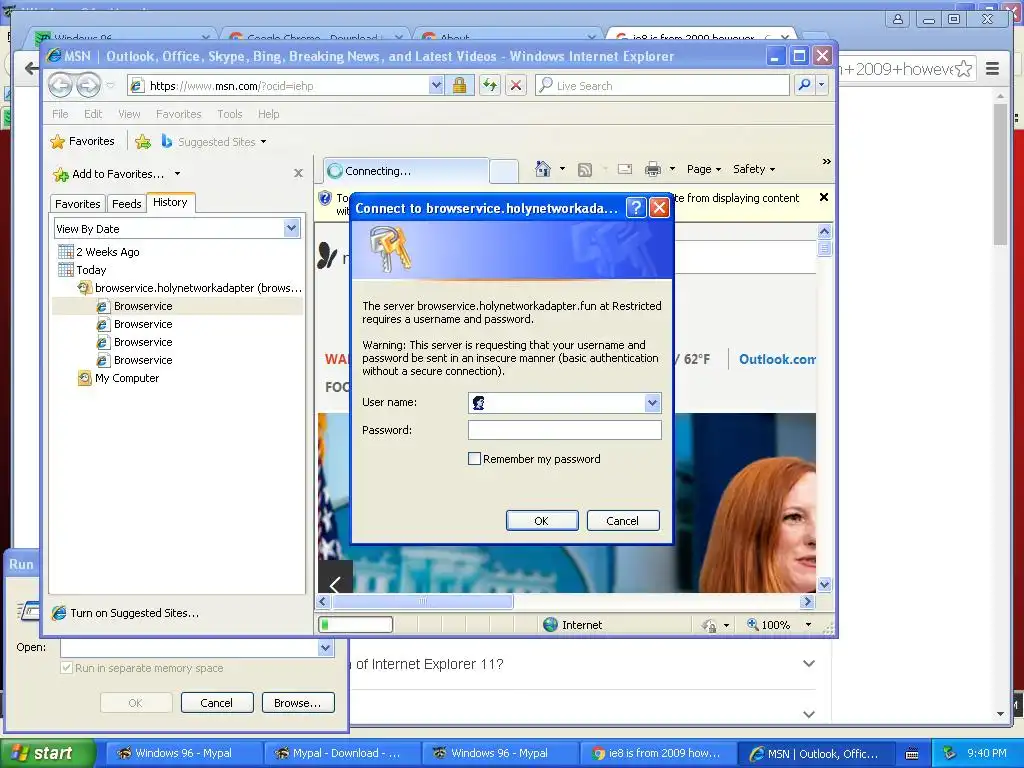Click Cancel in the Run dialog
1024x768 pixels.
tap(217, 703)
